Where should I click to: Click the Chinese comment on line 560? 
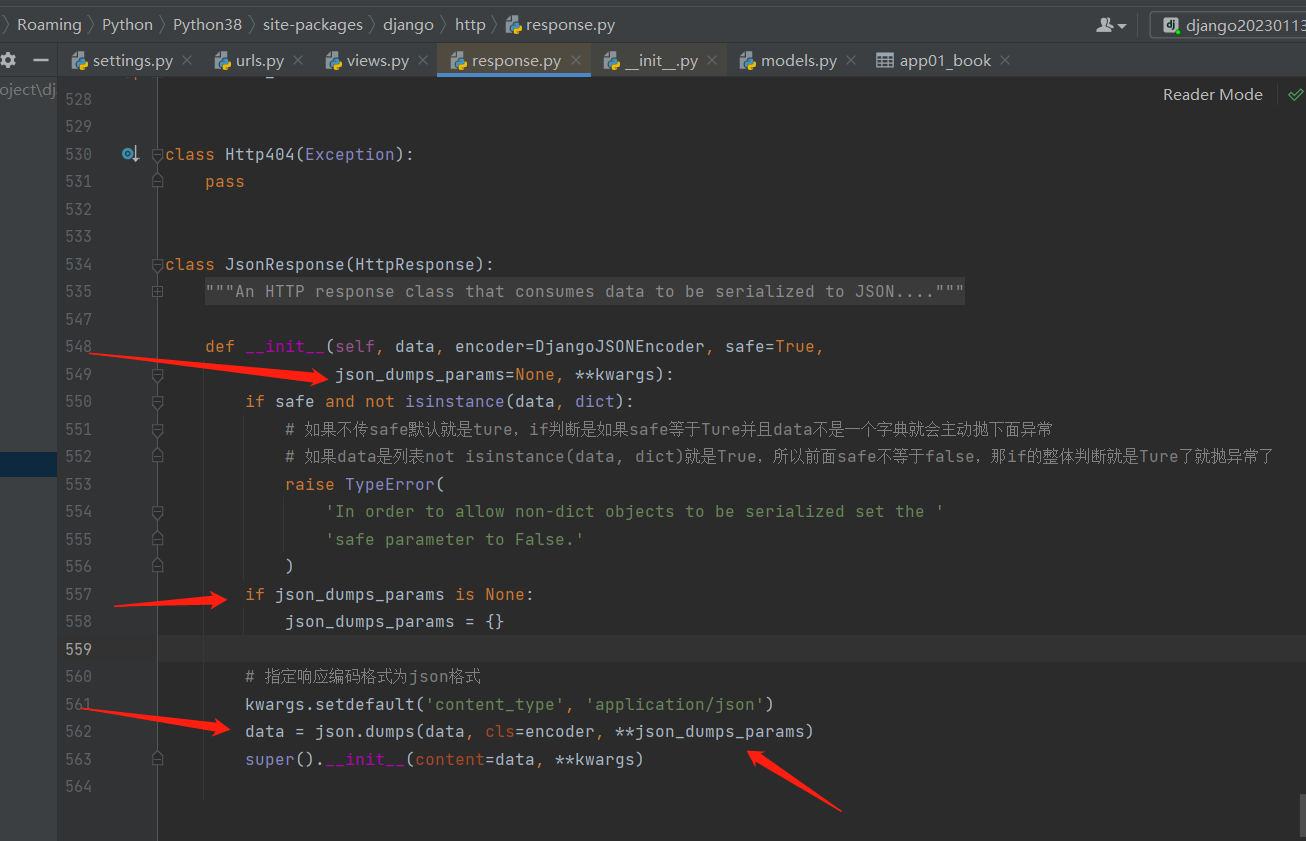(x=363, y=677)
